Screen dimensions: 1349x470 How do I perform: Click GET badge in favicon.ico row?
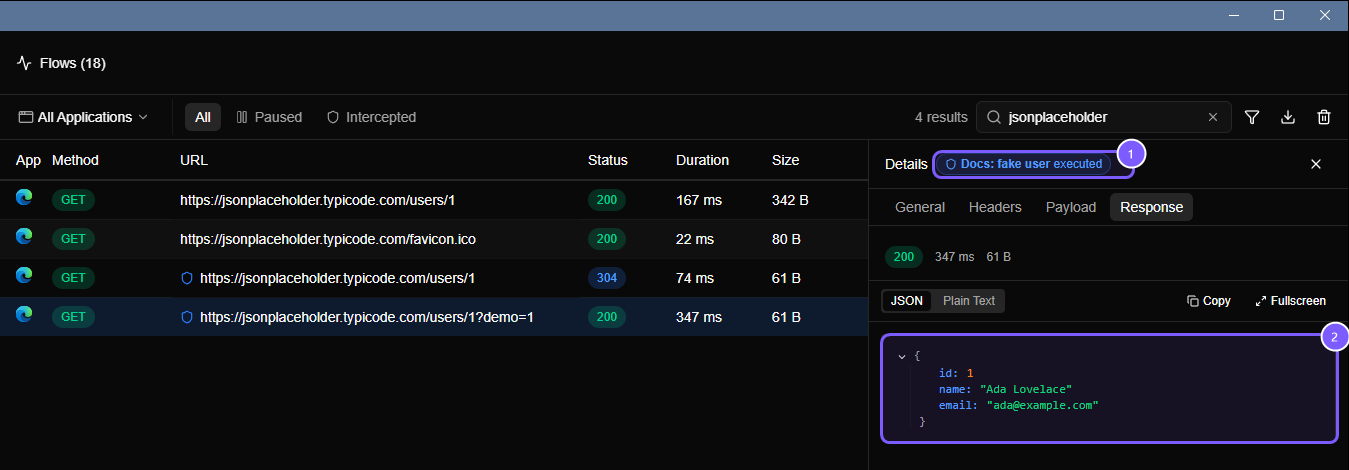74,239
